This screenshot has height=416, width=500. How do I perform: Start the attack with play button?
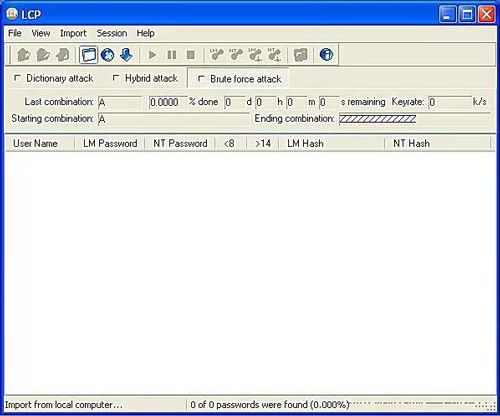[152, 55]
